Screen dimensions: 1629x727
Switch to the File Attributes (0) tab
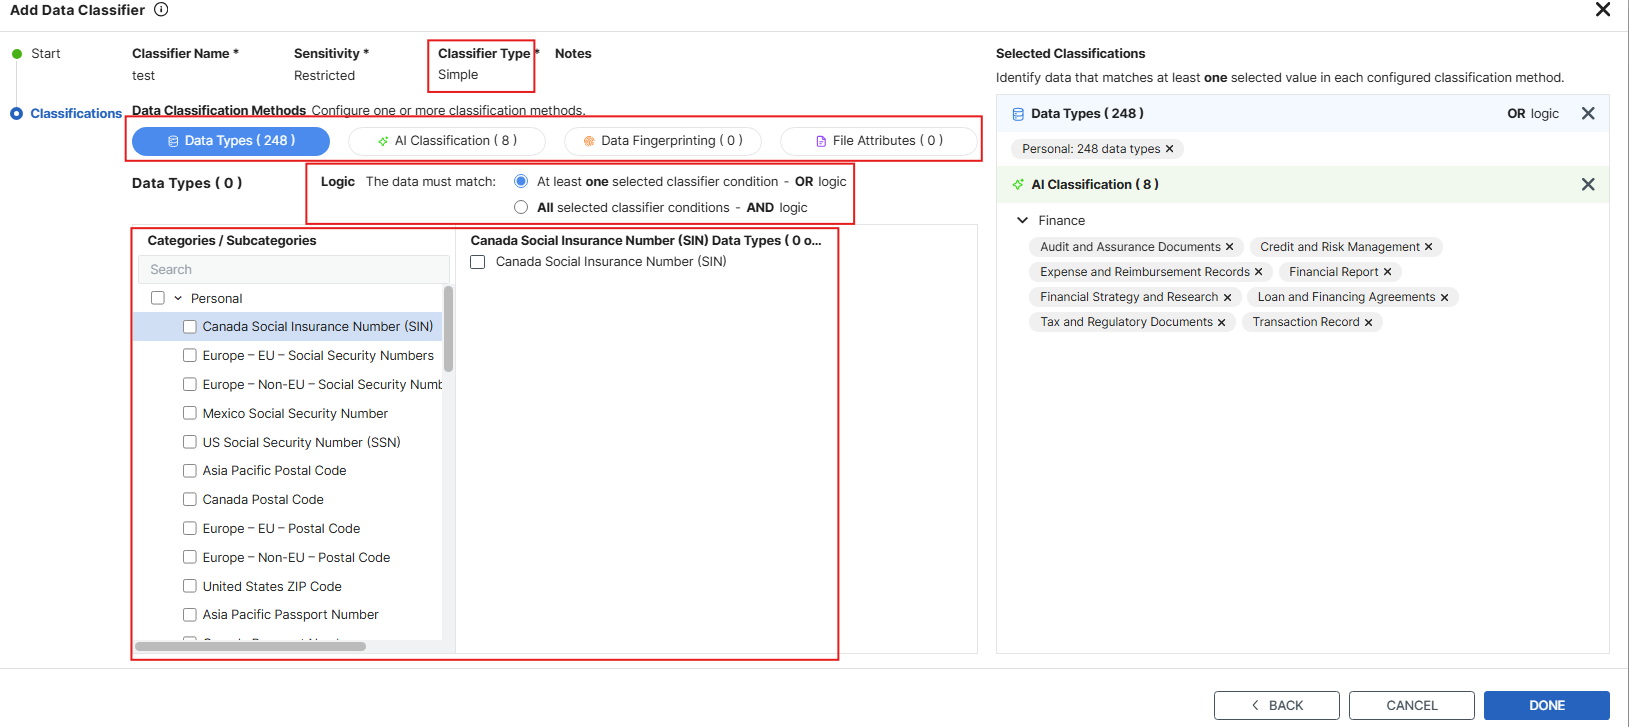[x=879, y=141]
